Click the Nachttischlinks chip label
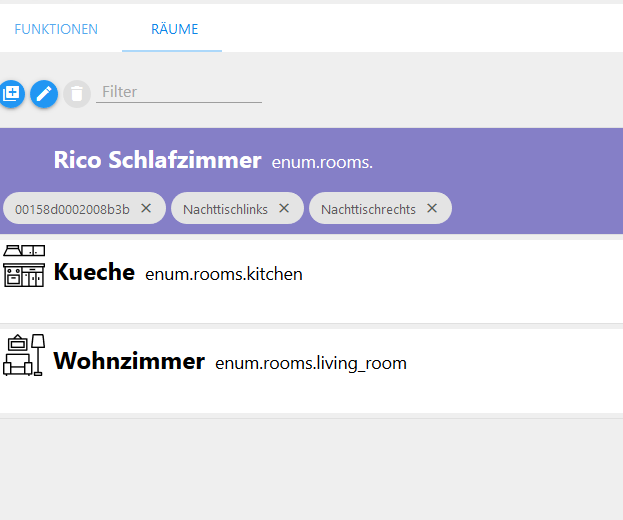The width and height of the screenshot is (623, 520). [x=225, y=209]
